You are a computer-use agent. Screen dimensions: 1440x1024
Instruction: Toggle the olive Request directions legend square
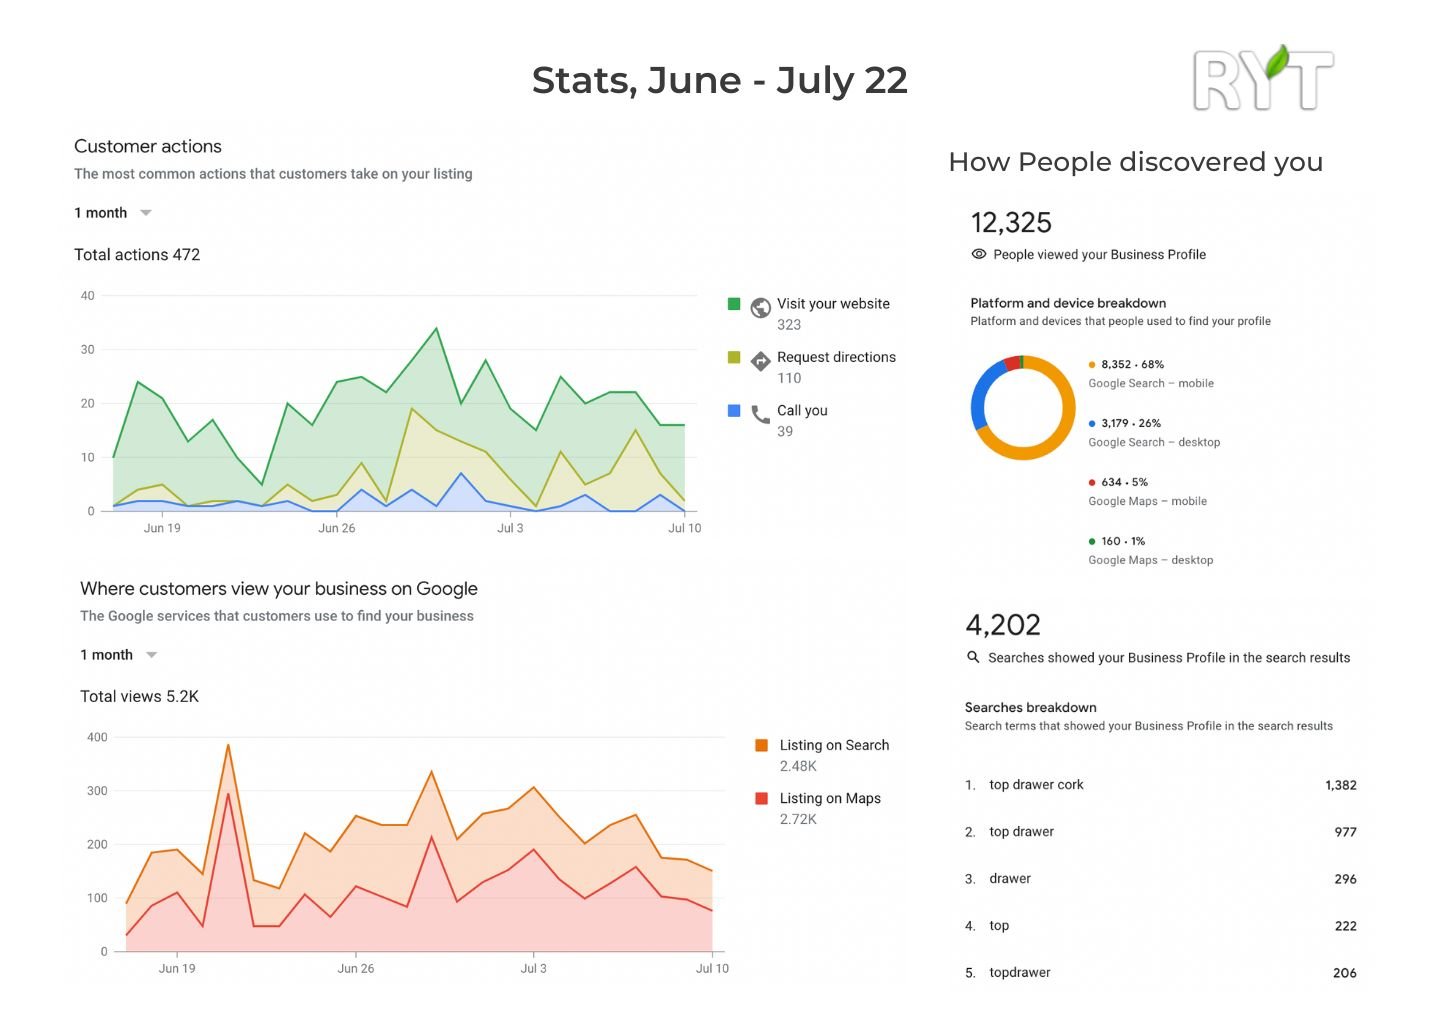coord(734,357)
